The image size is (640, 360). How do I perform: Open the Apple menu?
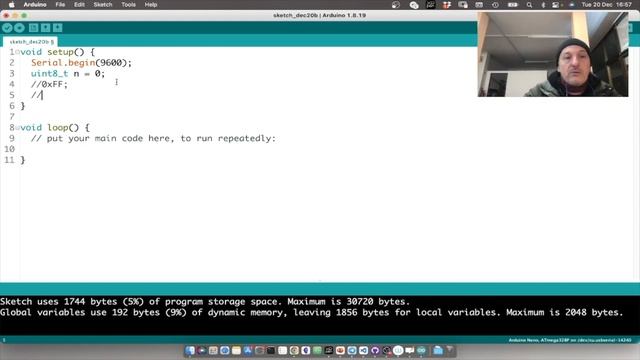point(11,4)
